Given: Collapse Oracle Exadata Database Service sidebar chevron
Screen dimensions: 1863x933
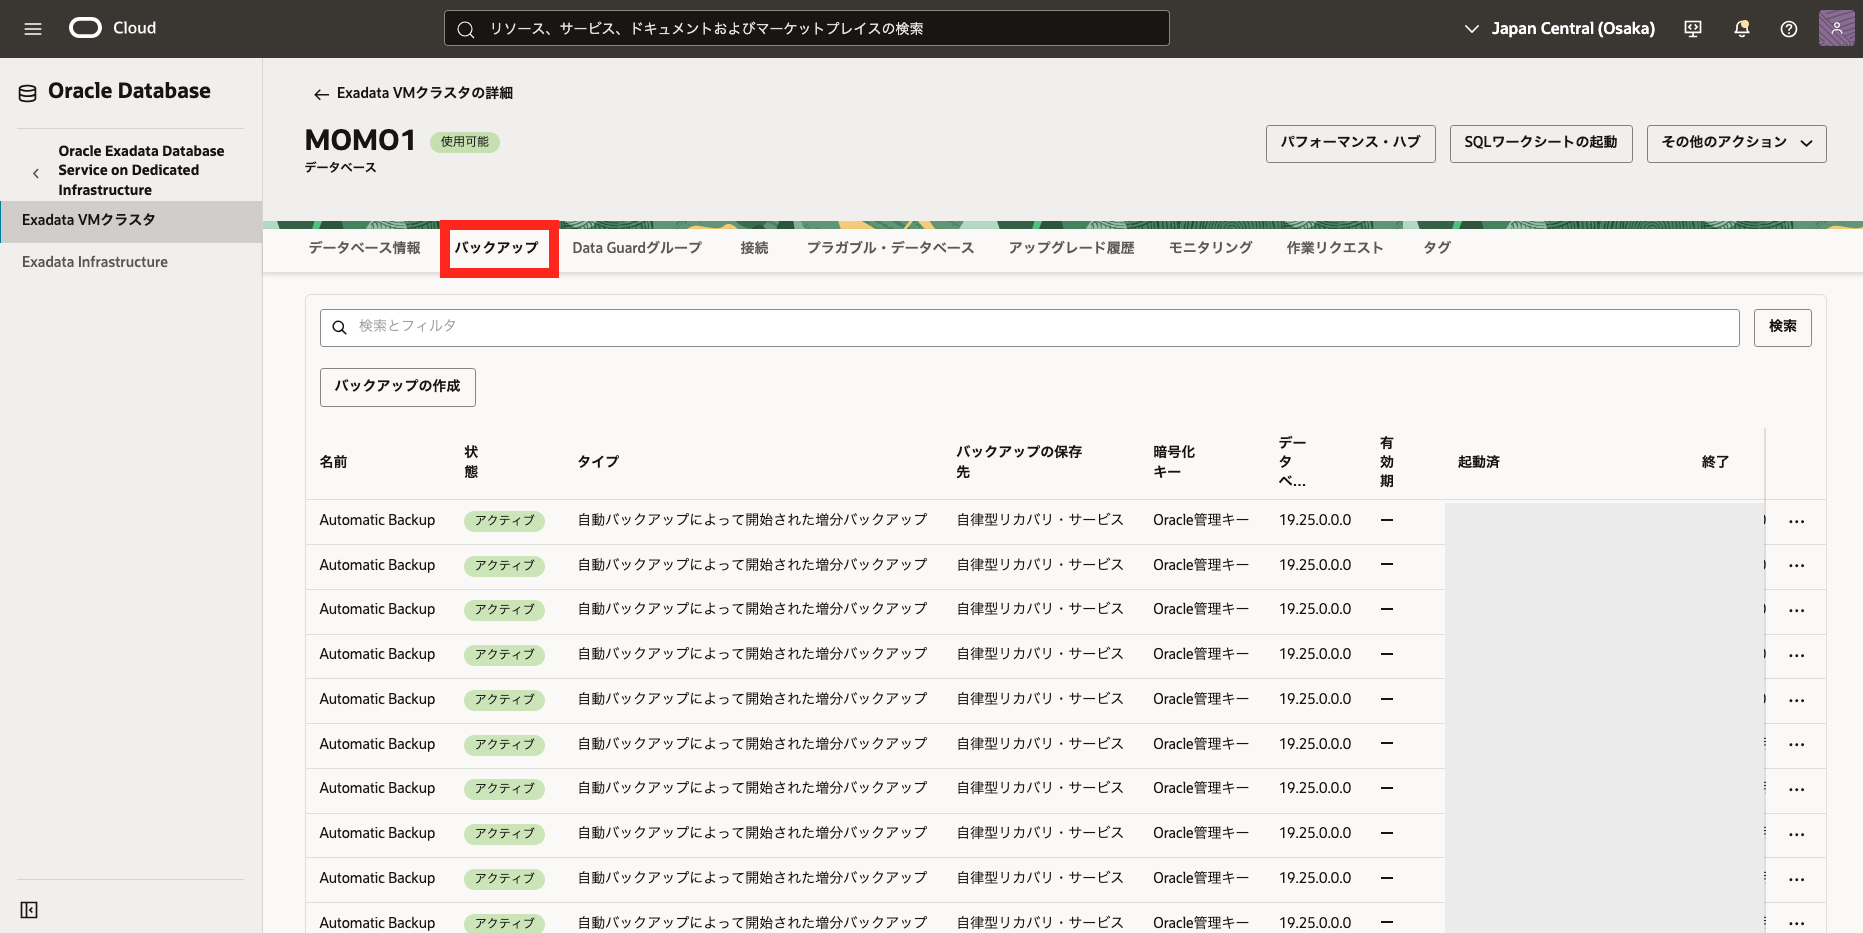Looking at the screenshot, I should (x=36, y=172).
